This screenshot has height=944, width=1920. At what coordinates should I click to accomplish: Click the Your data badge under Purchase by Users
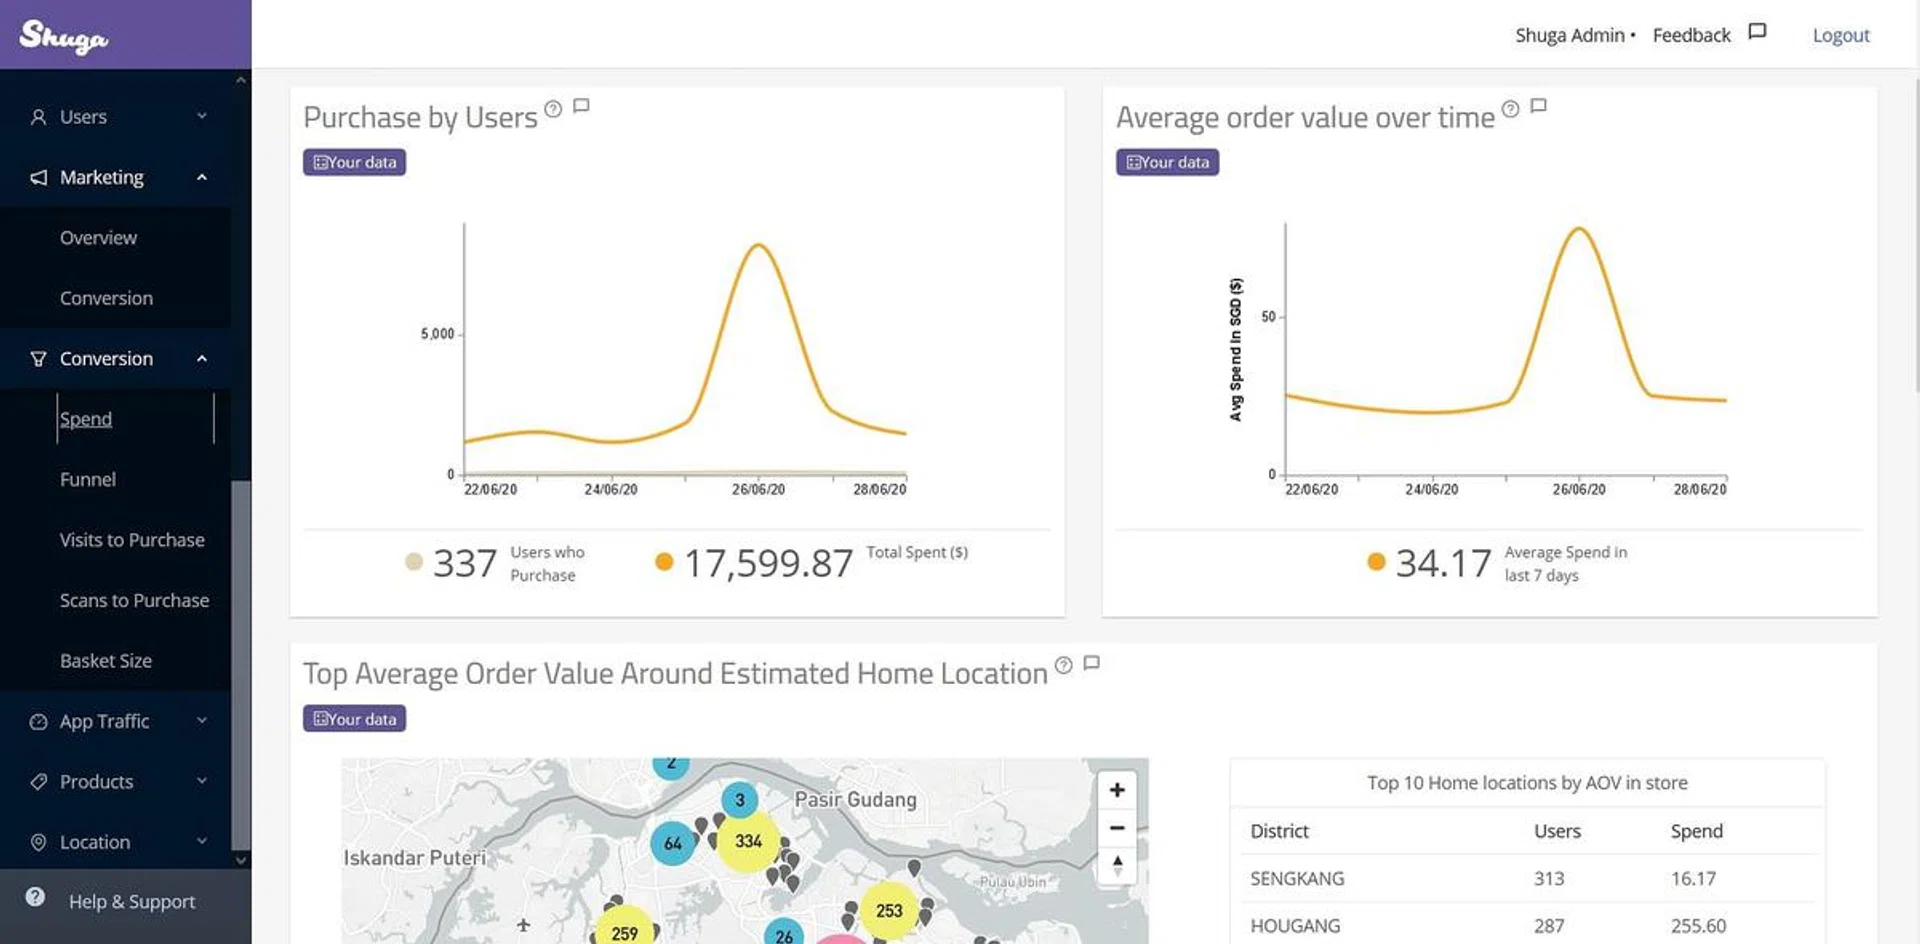coord(354,161)
